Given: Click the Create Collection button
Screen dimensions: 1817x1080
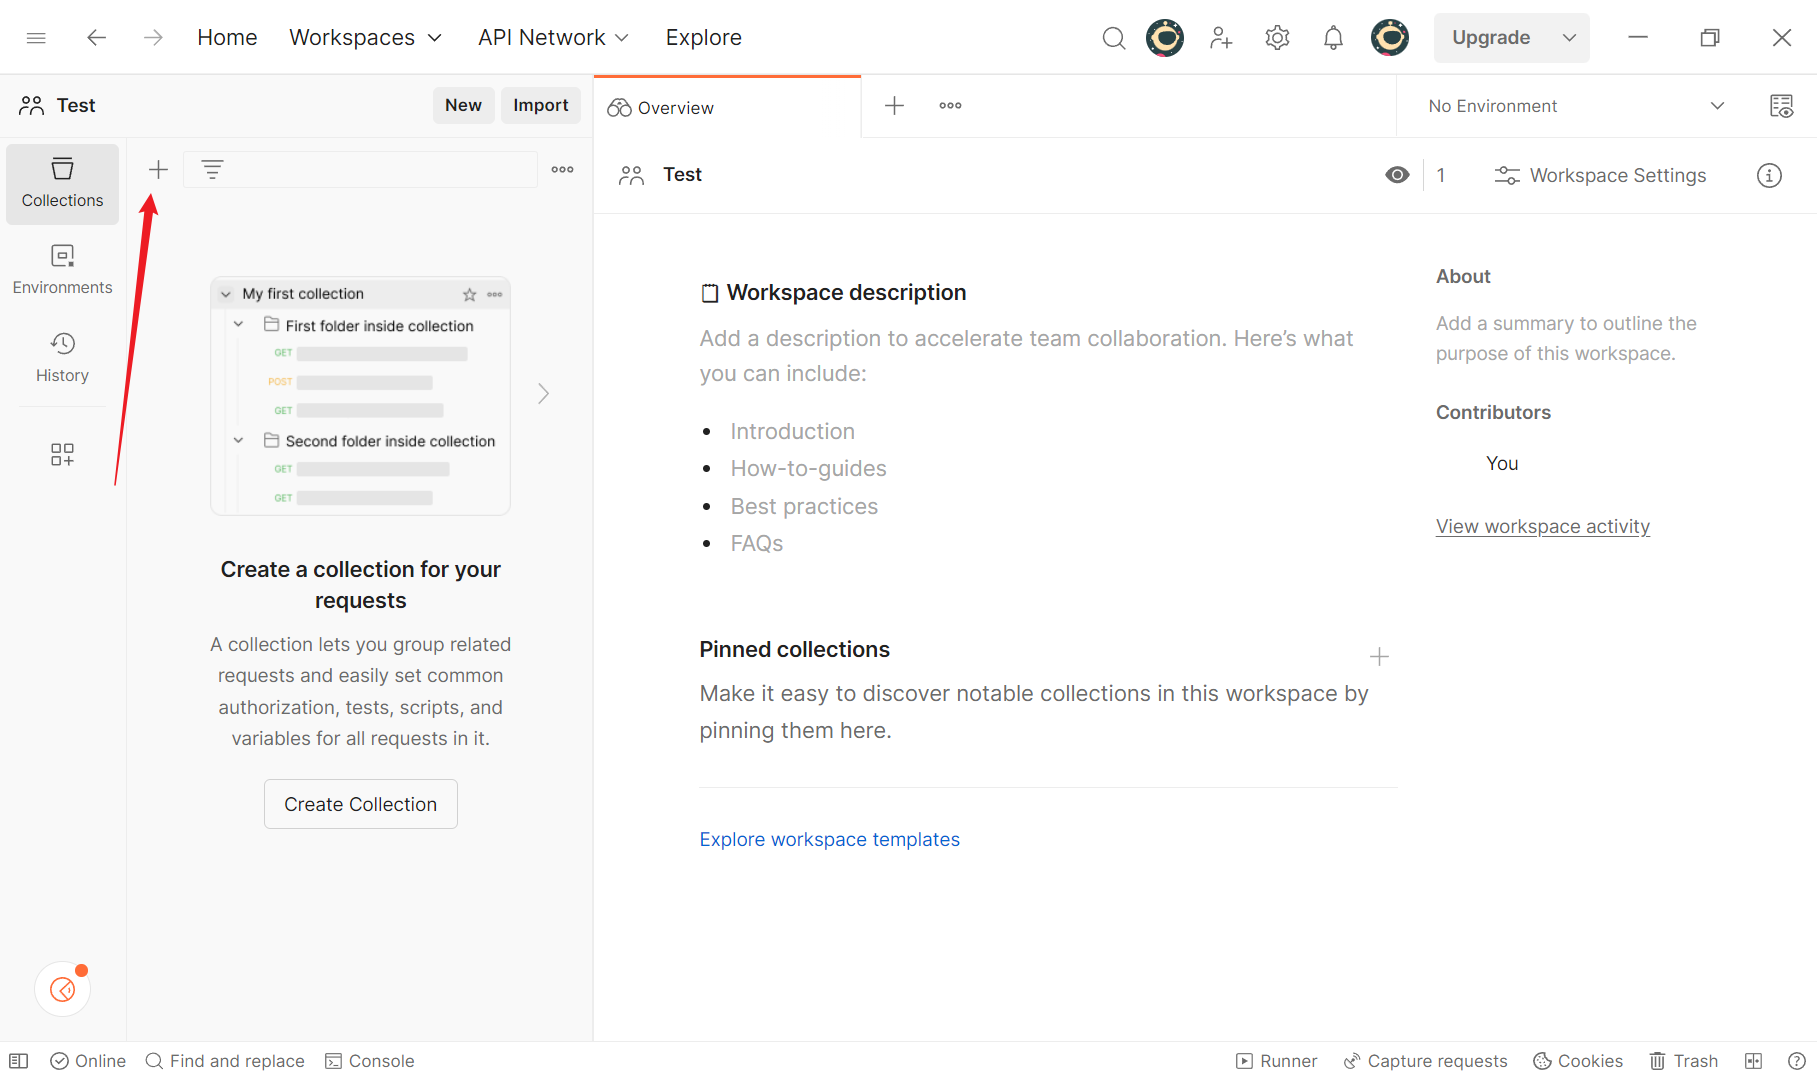Looking at the screenshot, I should point(361,804).
